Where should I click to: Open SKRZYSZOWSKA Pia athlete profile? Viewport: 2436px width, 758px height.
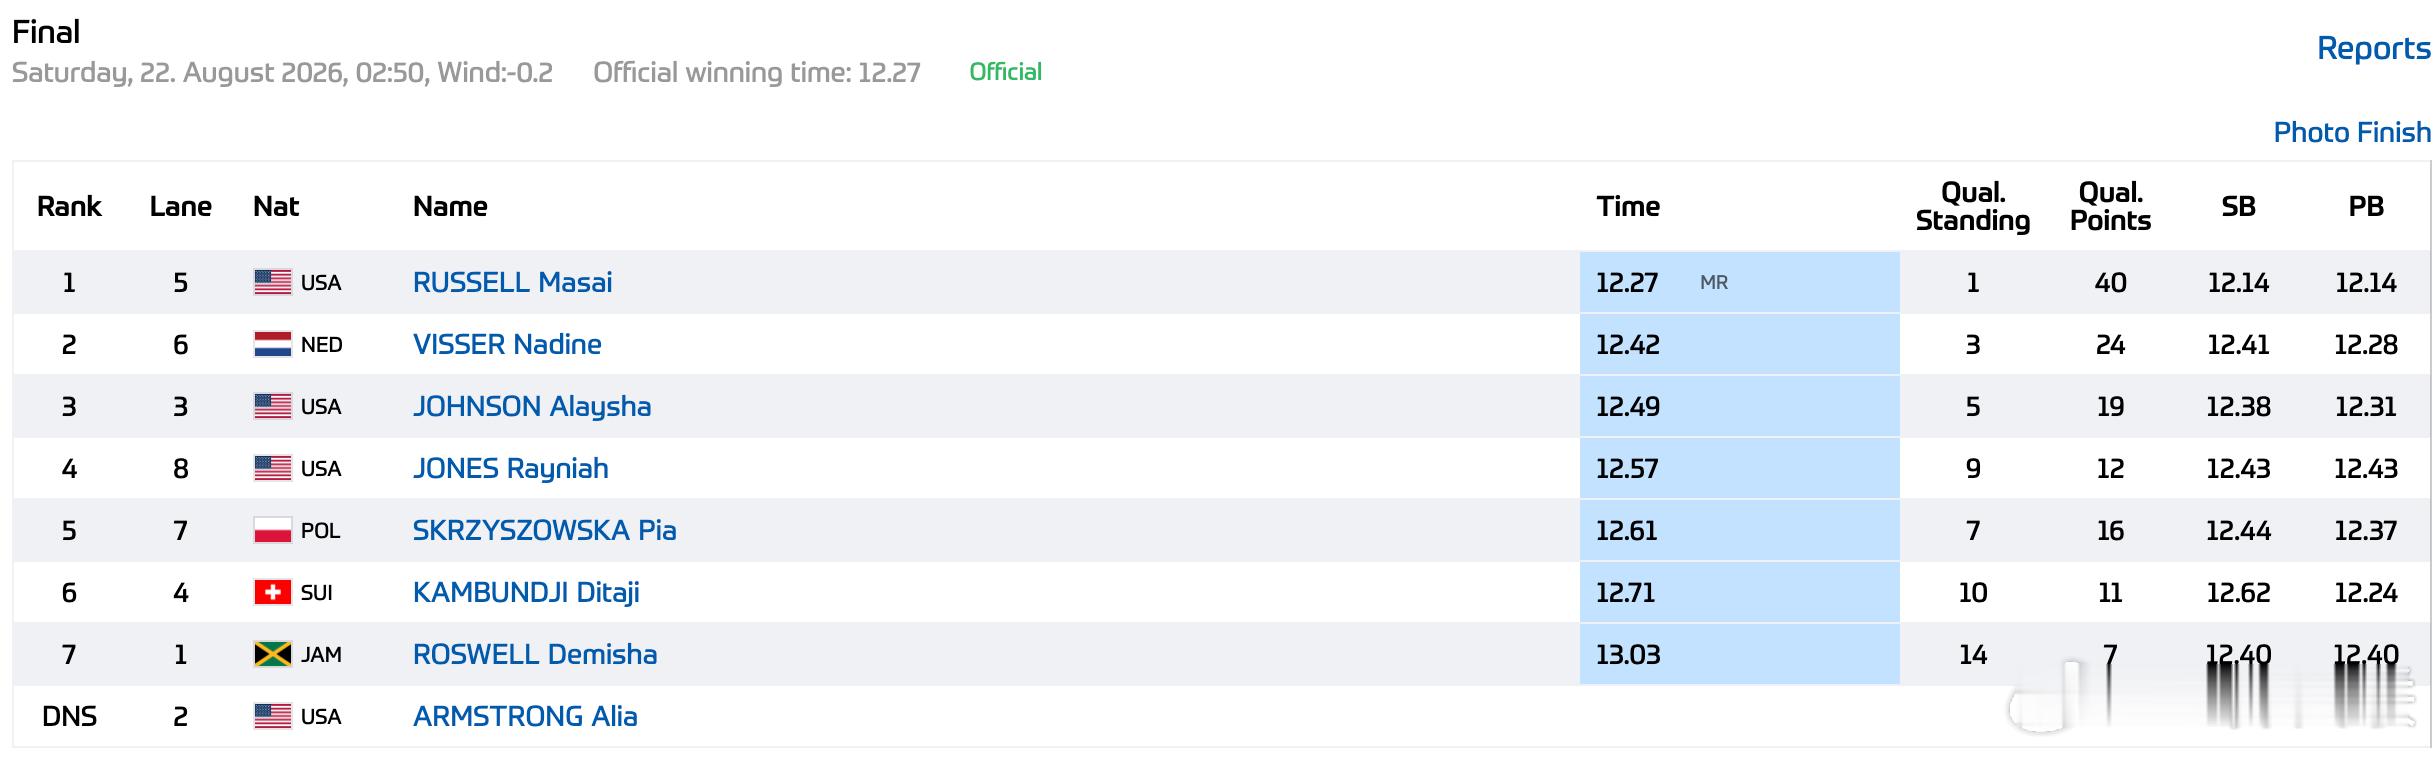coord(544,530)
